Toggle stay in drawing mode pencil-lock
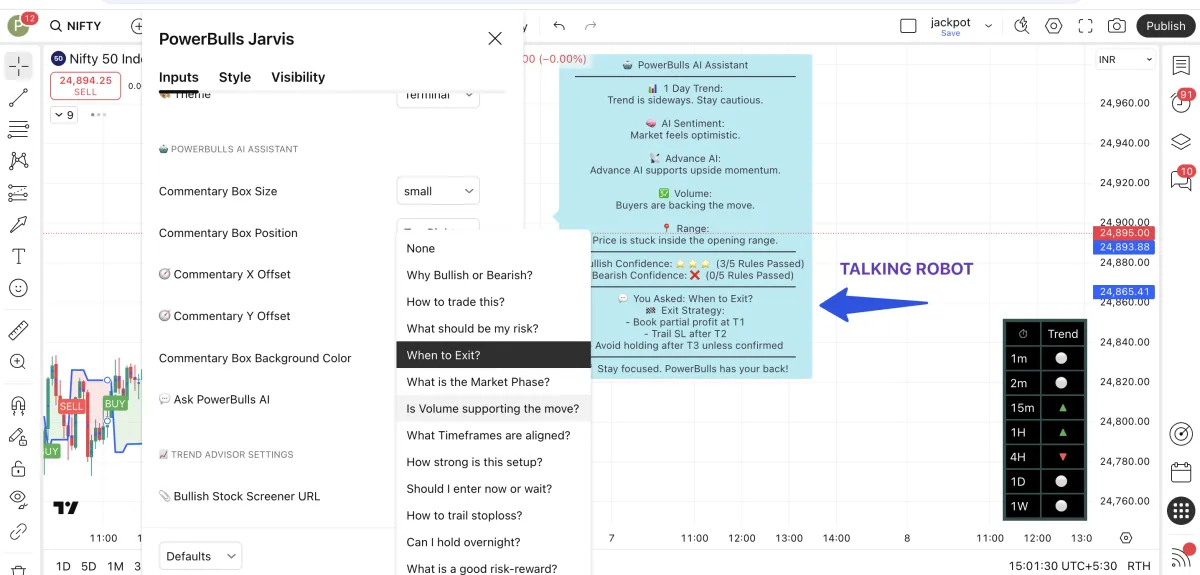 [18, 437]
